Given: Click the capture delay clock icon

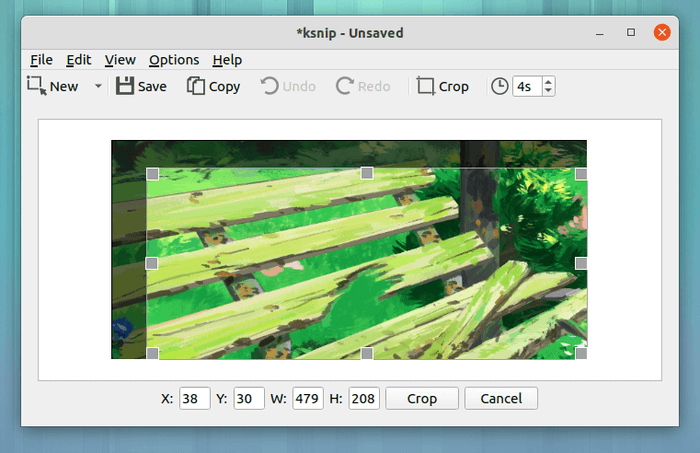Looking at the screenshot, I should [x=500, y=86].
